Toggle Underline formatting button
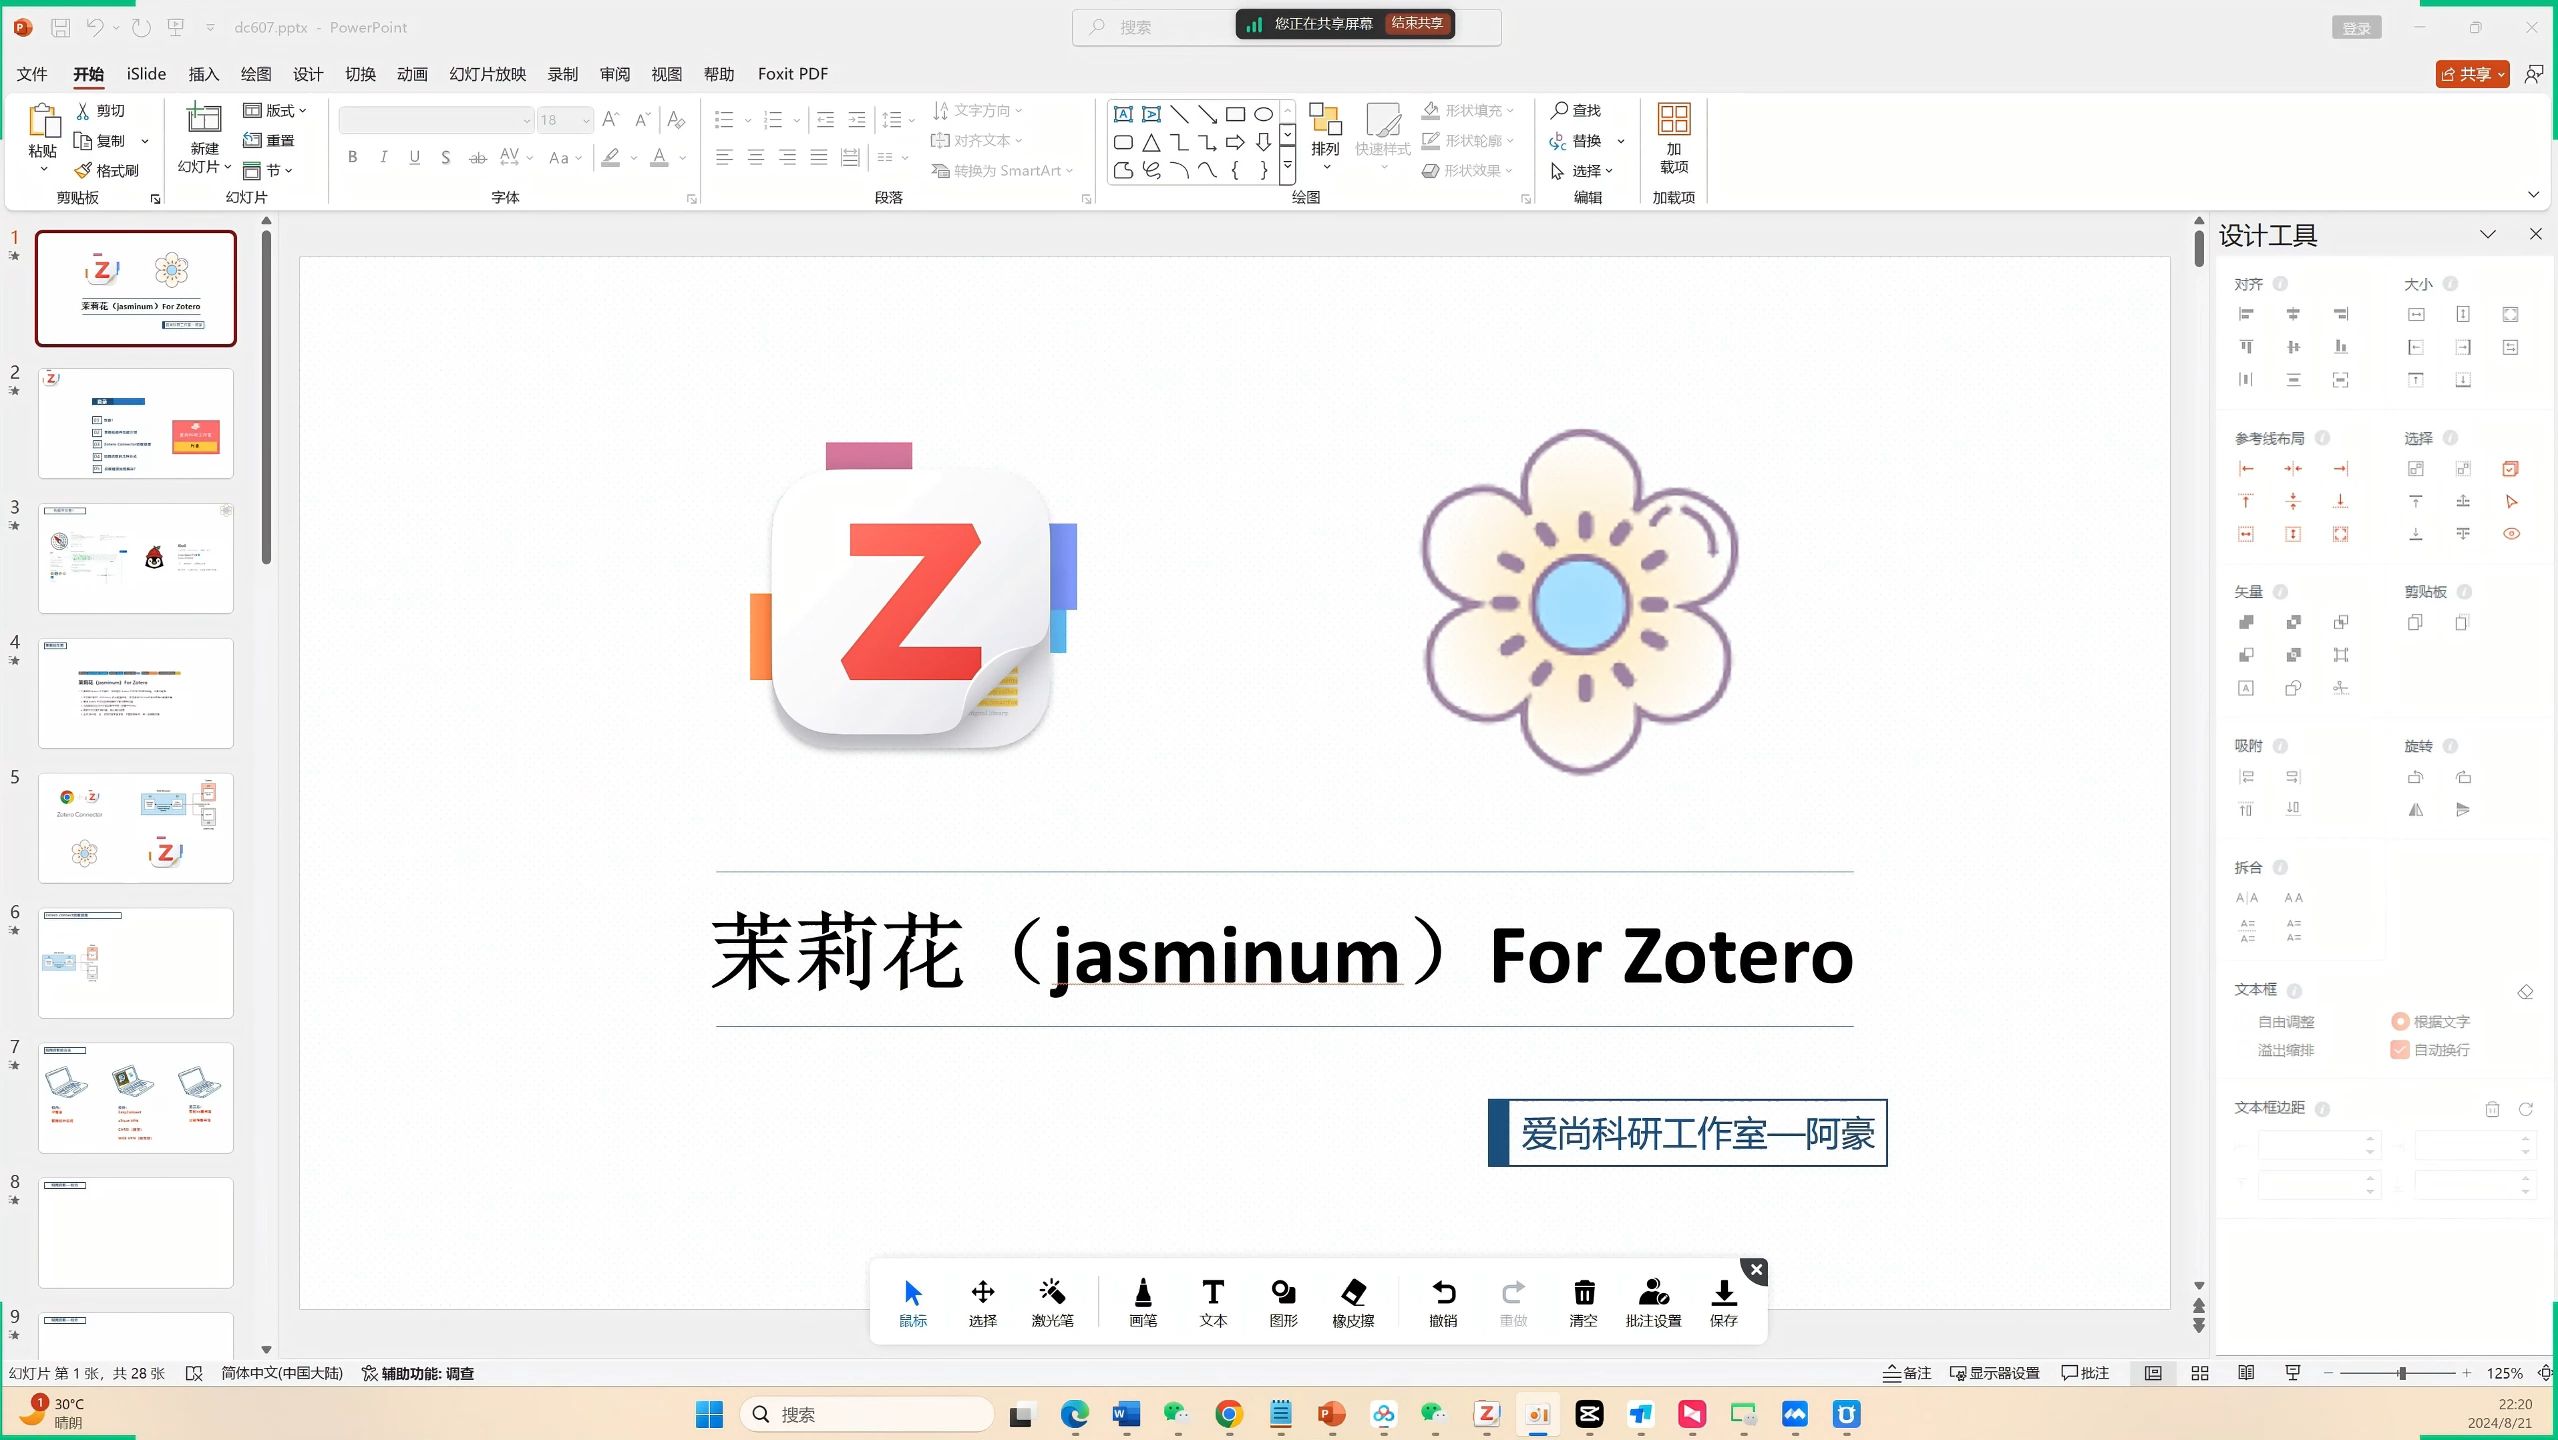This screenshot has height=1440, width=2558. 414,157
